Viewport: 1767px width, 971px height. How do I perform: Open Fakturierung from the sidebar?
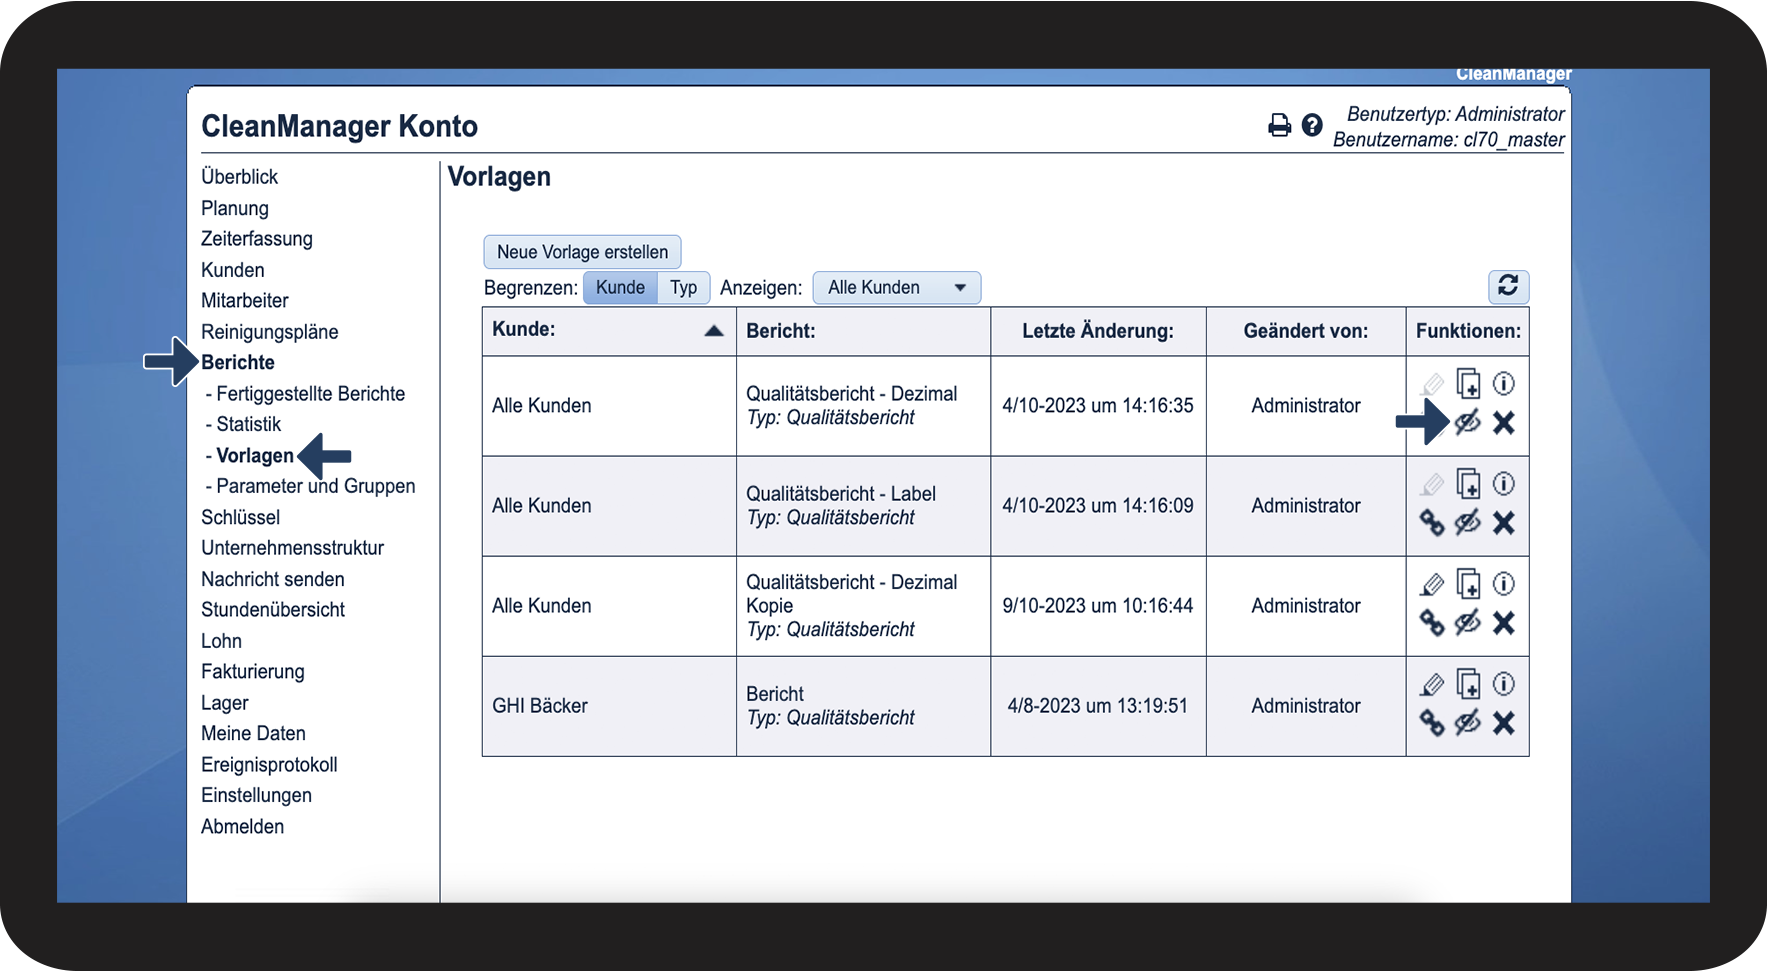[253, 672]
